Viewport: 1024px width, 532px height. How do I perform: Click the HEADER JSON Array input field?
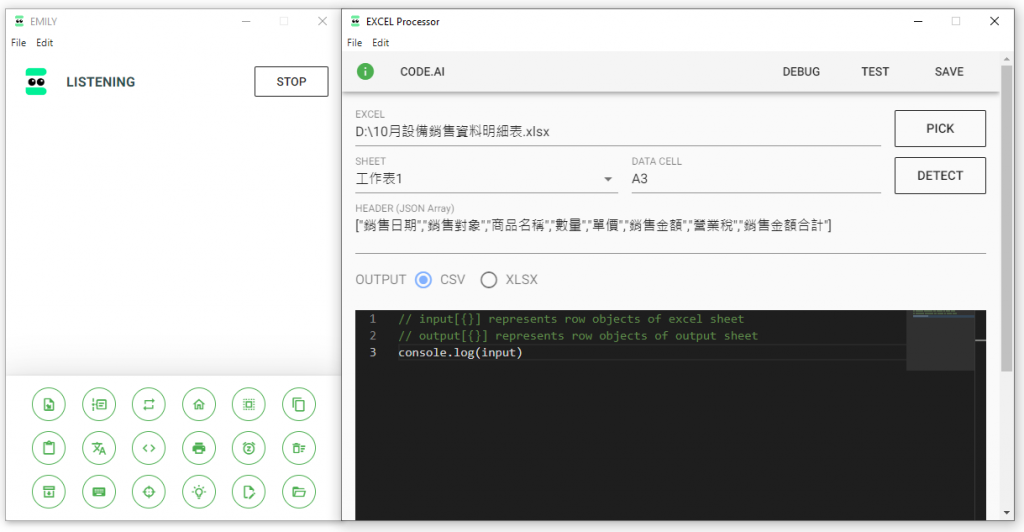point(670,226)
